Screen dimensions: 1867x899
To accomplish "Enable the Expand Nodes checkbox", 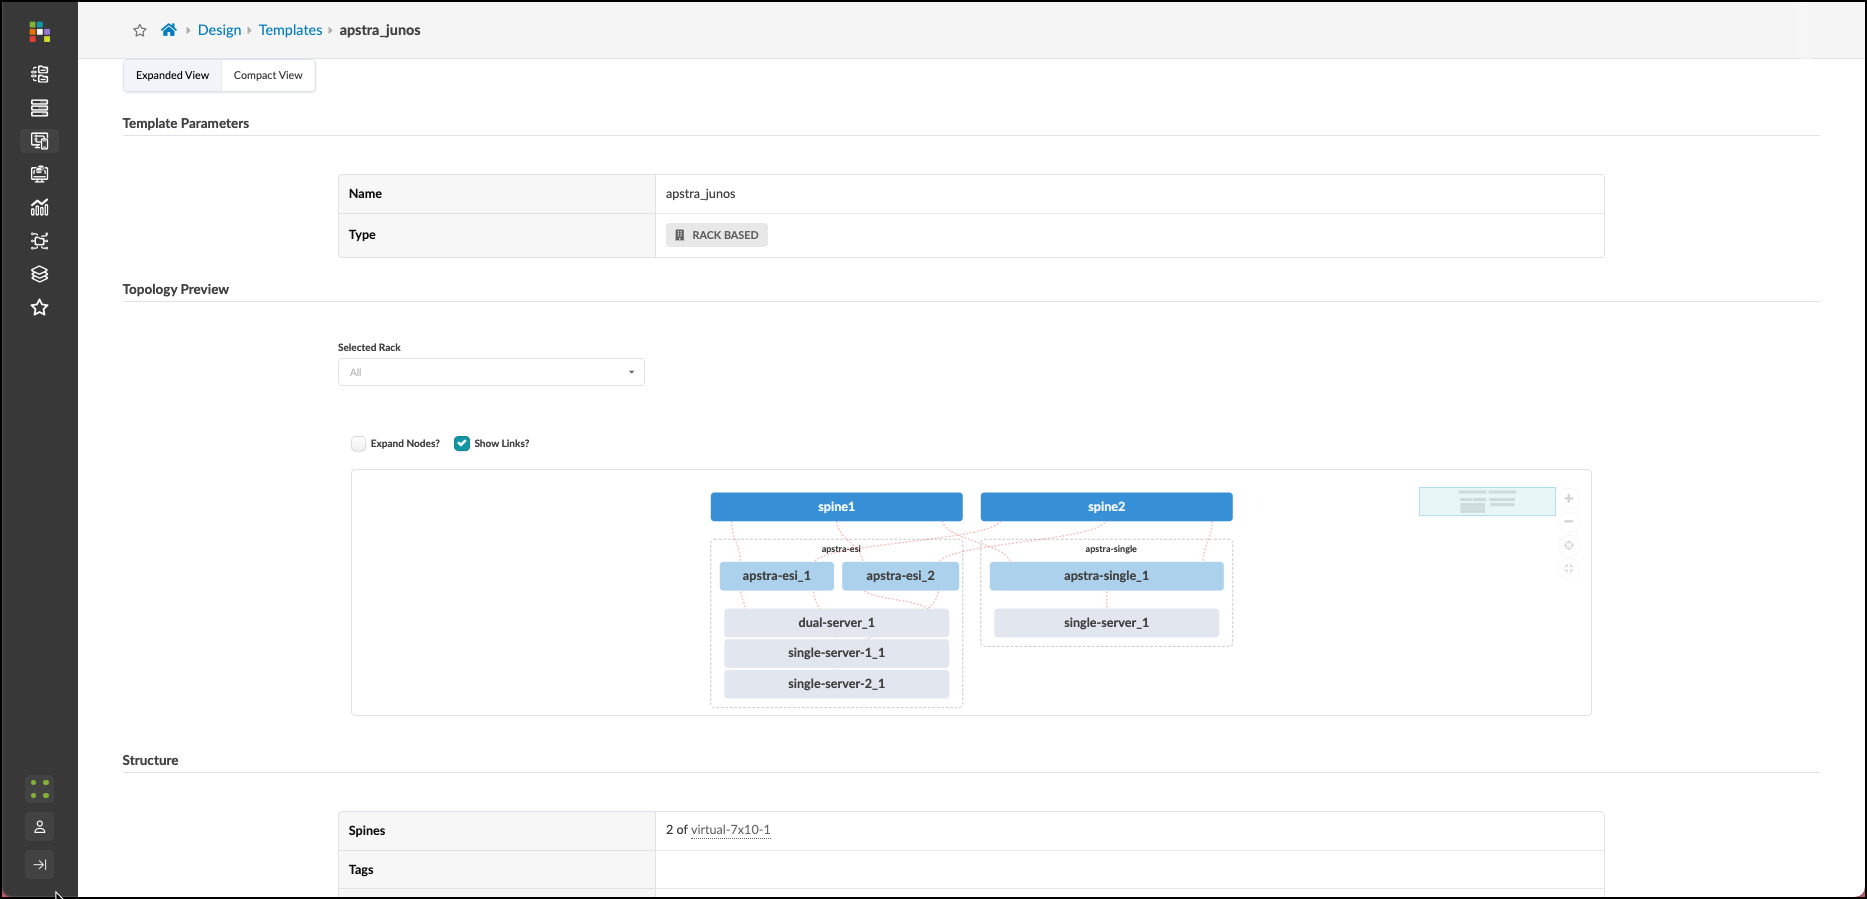I will coord(358,444).
